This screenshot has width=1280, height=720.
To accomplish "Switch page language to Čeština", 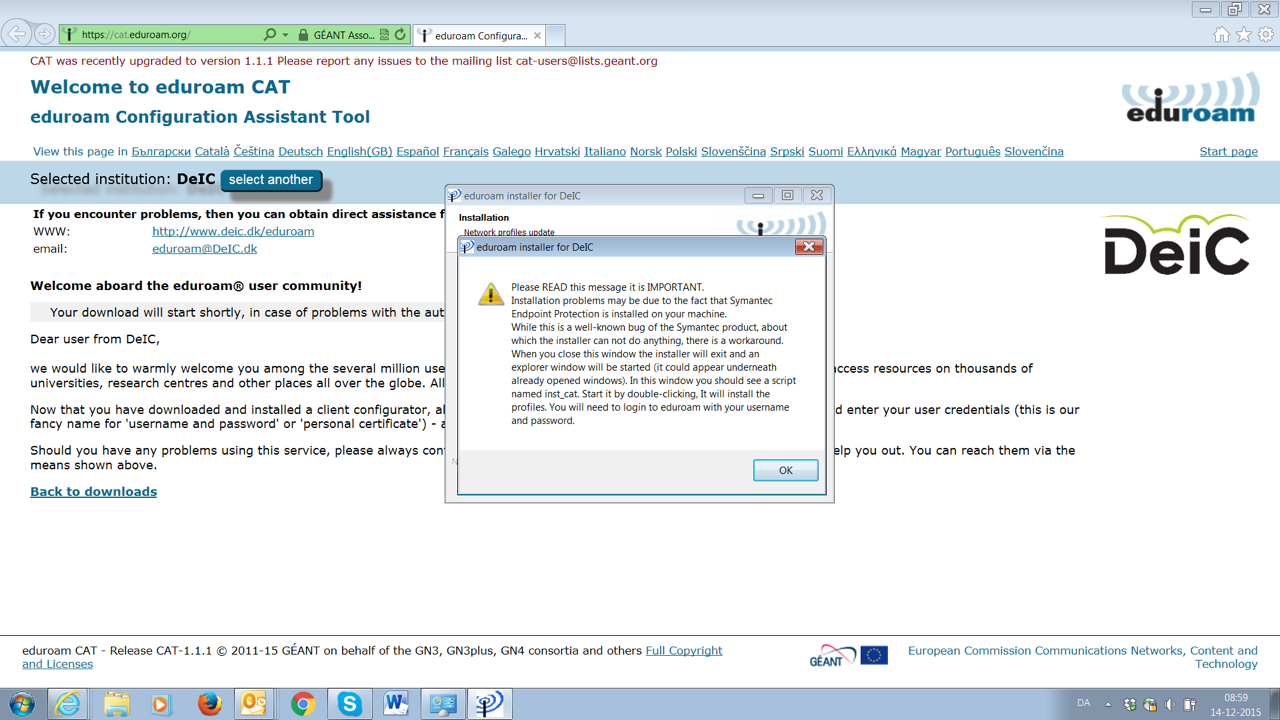I will tap(254, 152).
